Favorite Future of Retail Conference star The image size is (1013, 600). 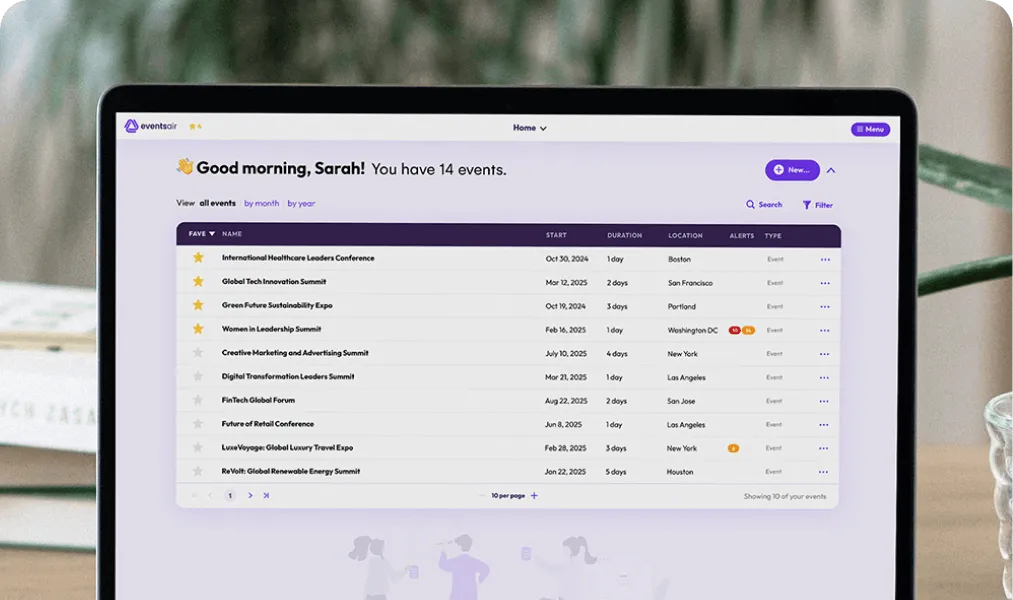198,424
